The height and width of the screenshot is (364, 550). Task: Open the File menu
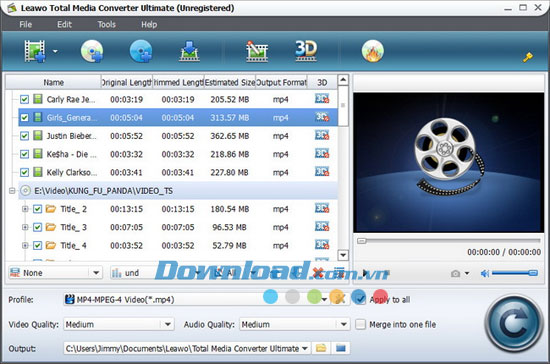(x=26, y=24)
